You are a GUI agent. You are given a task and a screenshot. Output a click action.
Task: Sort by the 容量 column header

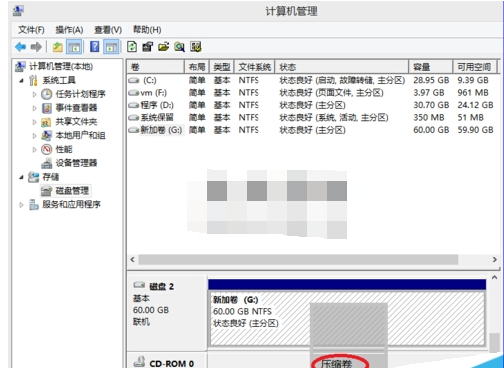431,67
